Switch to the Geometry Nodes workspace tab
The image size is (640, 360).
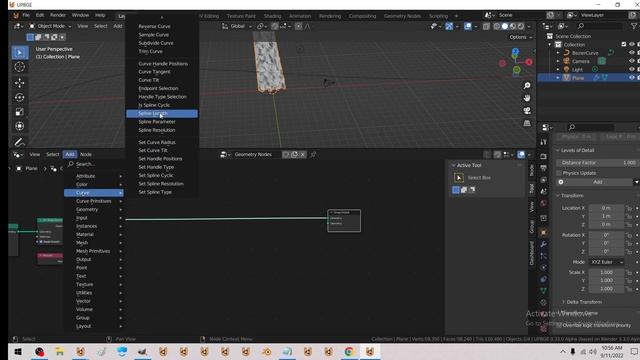tap(402, 16)
